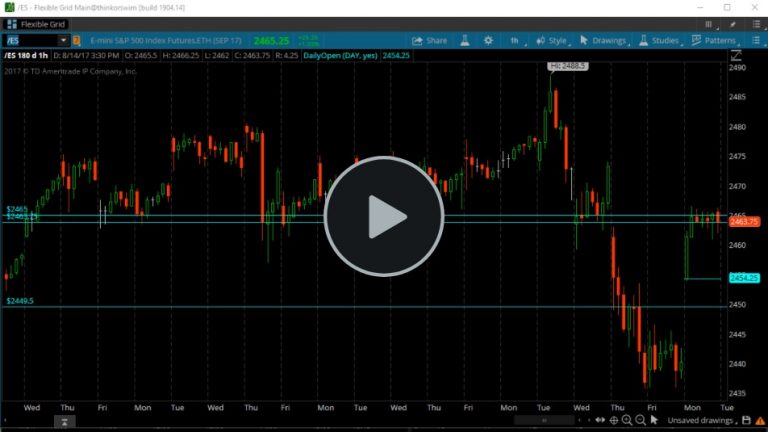Open chart settings gear icon
This screenshot has width=768, height=432.
click(x=488, y=41)
